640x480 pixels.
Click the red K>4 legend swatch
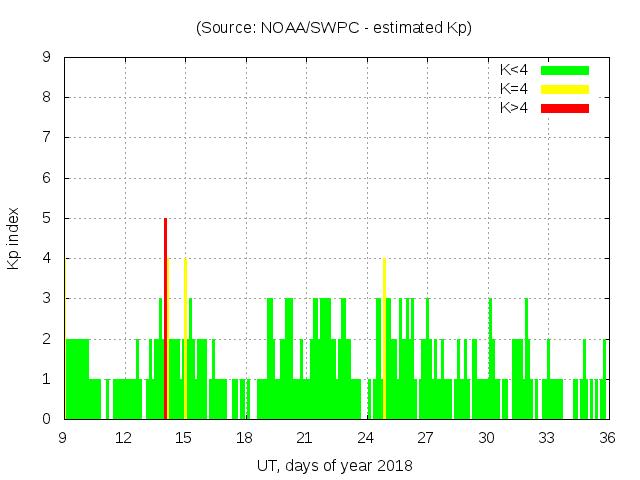pos(565,108)
